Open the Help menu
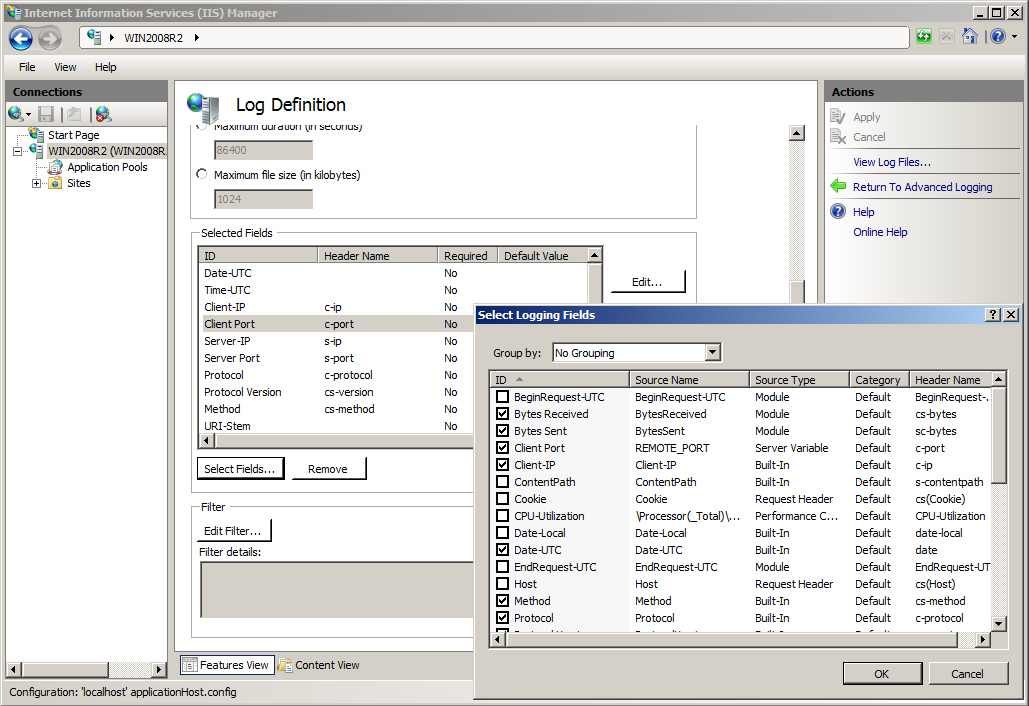This screenshot has height=706, width=1029. coord(105,67)
